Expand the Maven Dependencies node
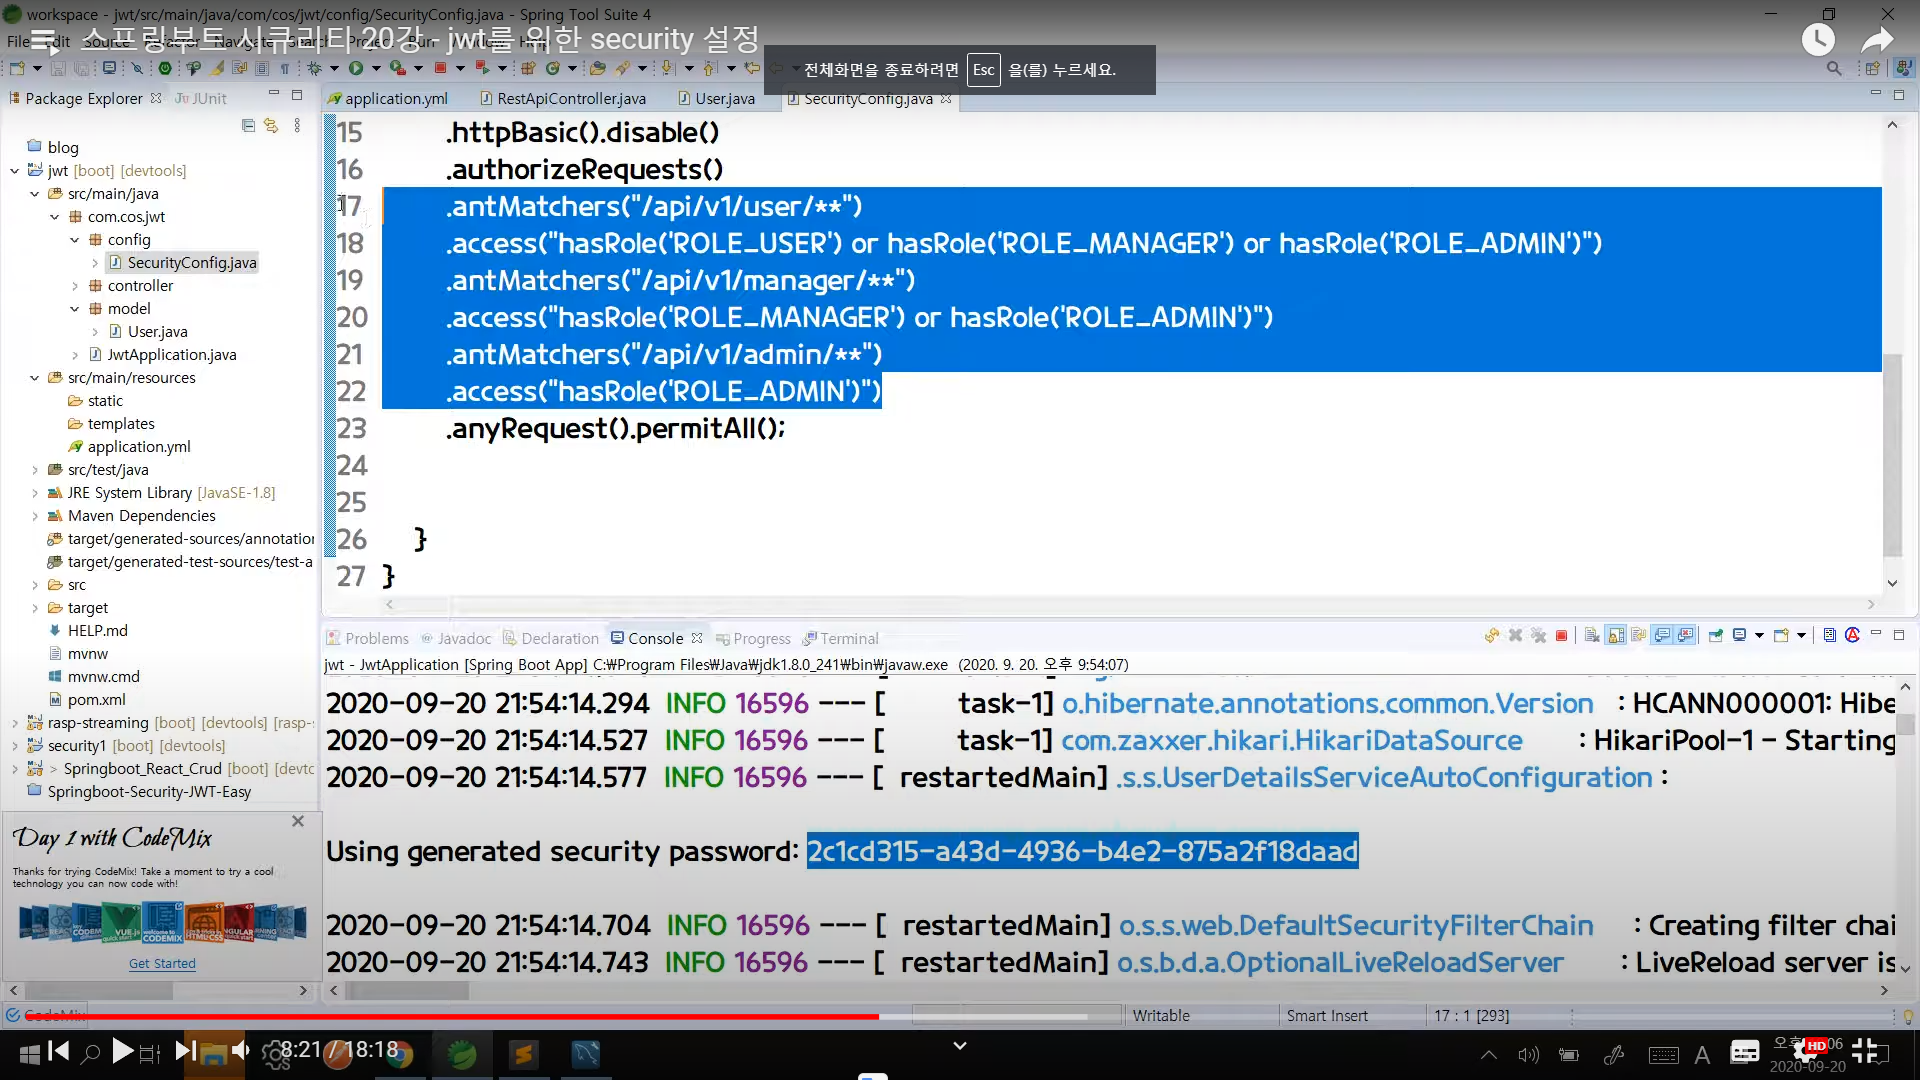This screenshot has height=1080, width=1920. click(x=35, y=516)
